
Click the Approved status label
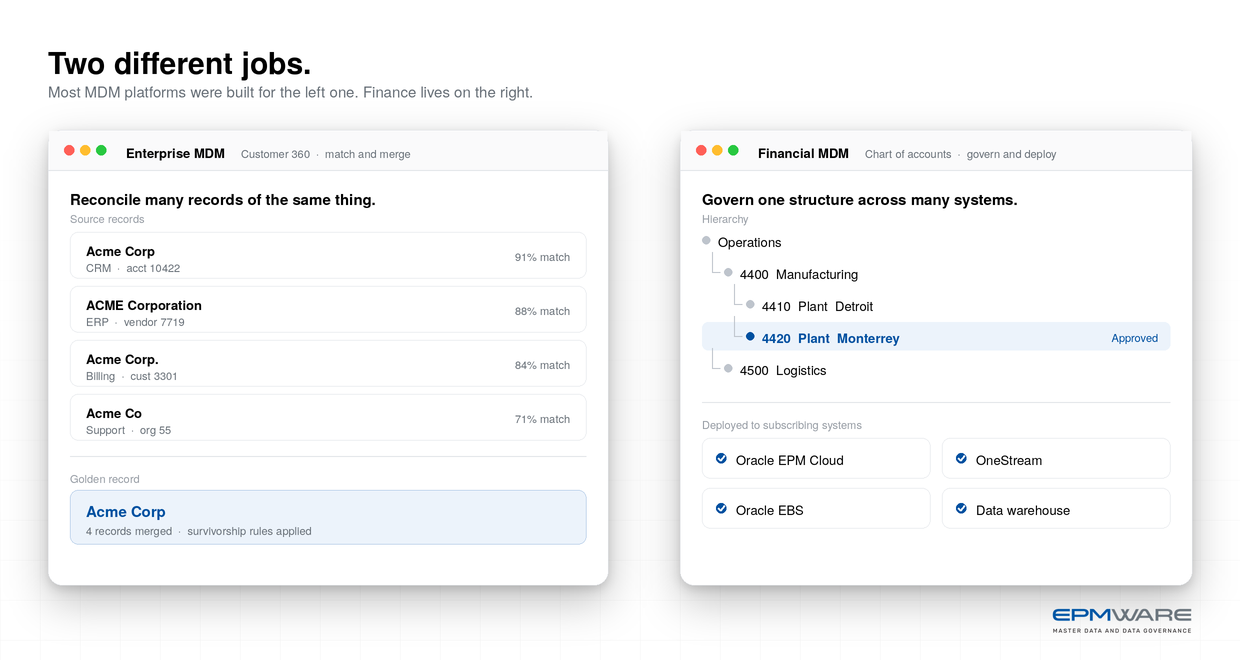point(1134,338)
